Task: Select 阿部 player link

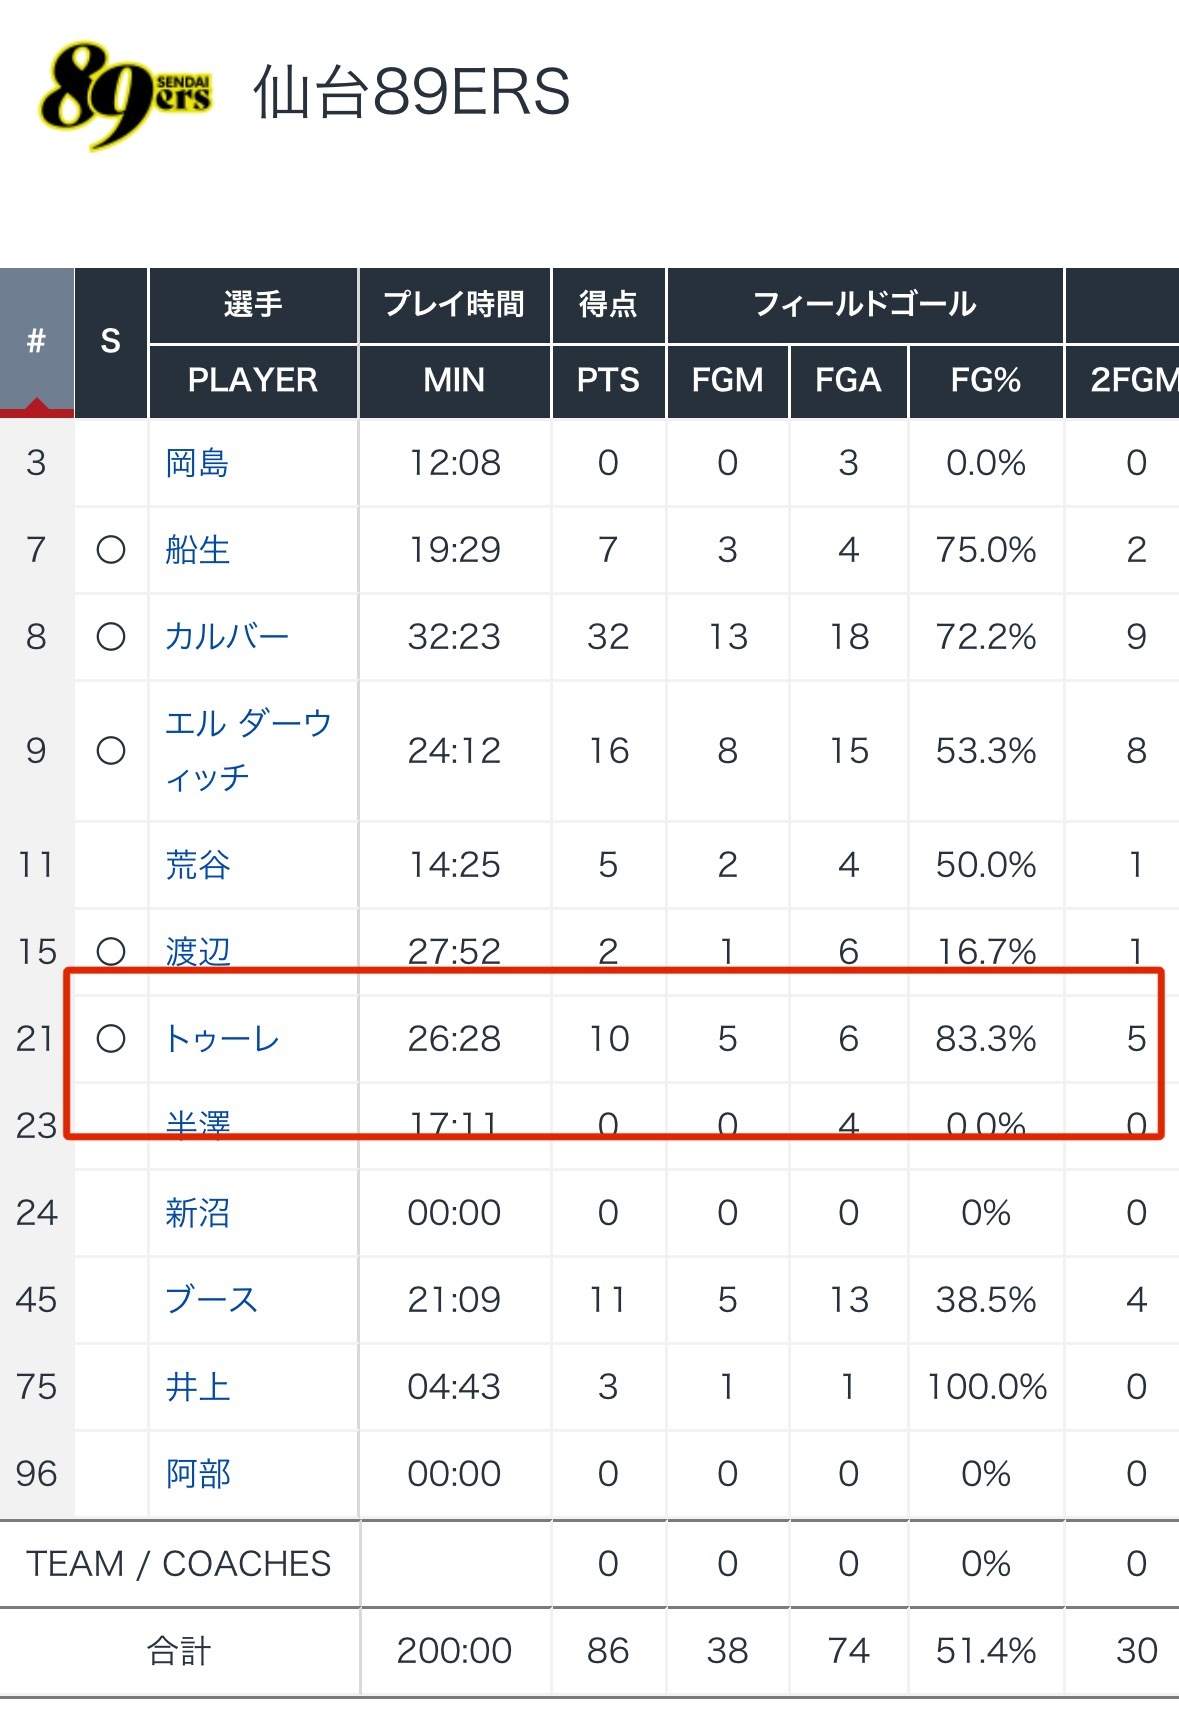Action: [197, 1474]
